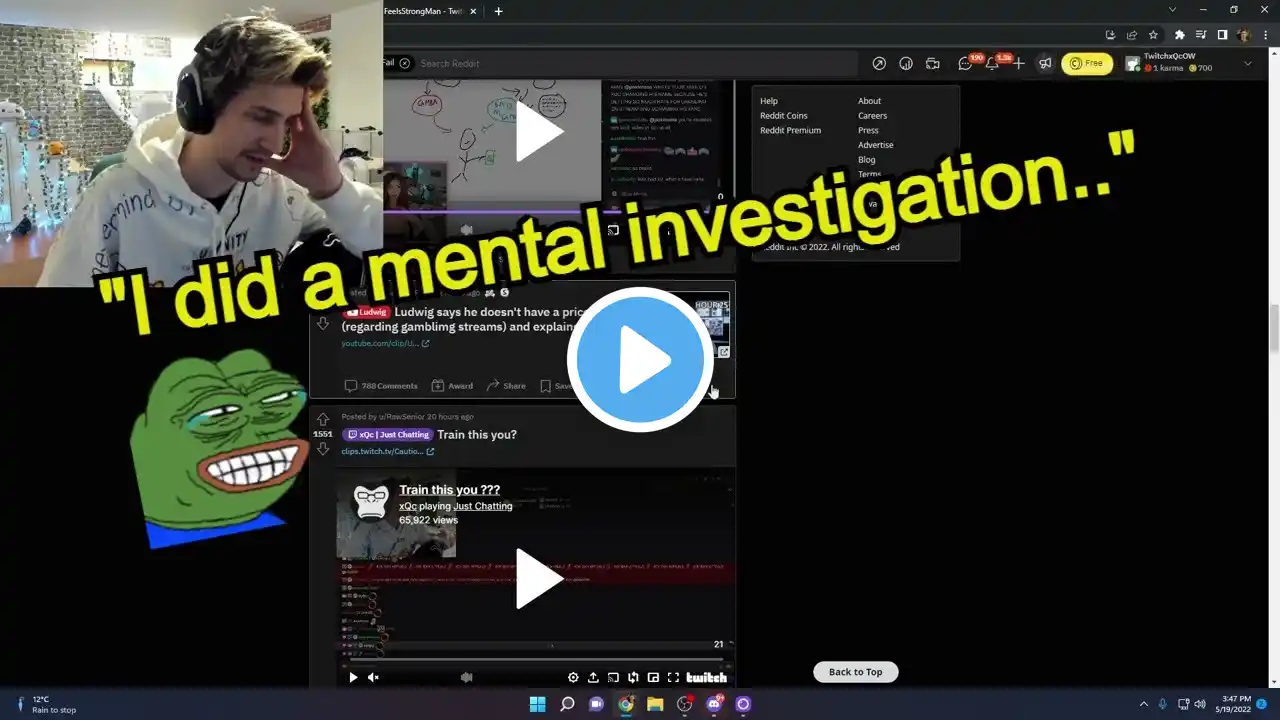Viewport: 1280px width, 720px height.
Task: Click the Back to Top button
Action: (856, 672)
